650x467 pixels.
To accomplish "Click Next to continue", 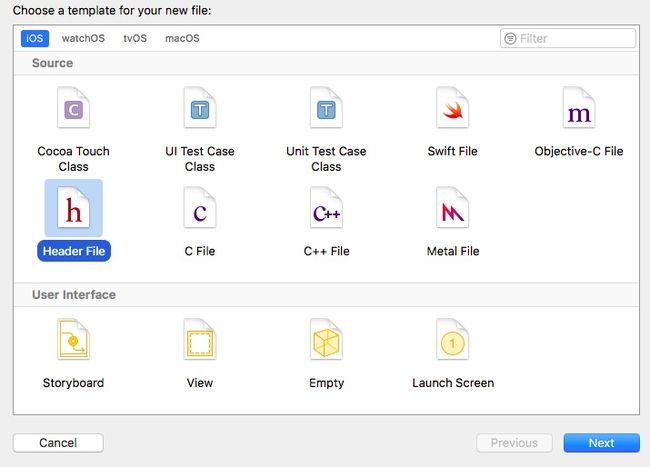I will click(601, 443).
